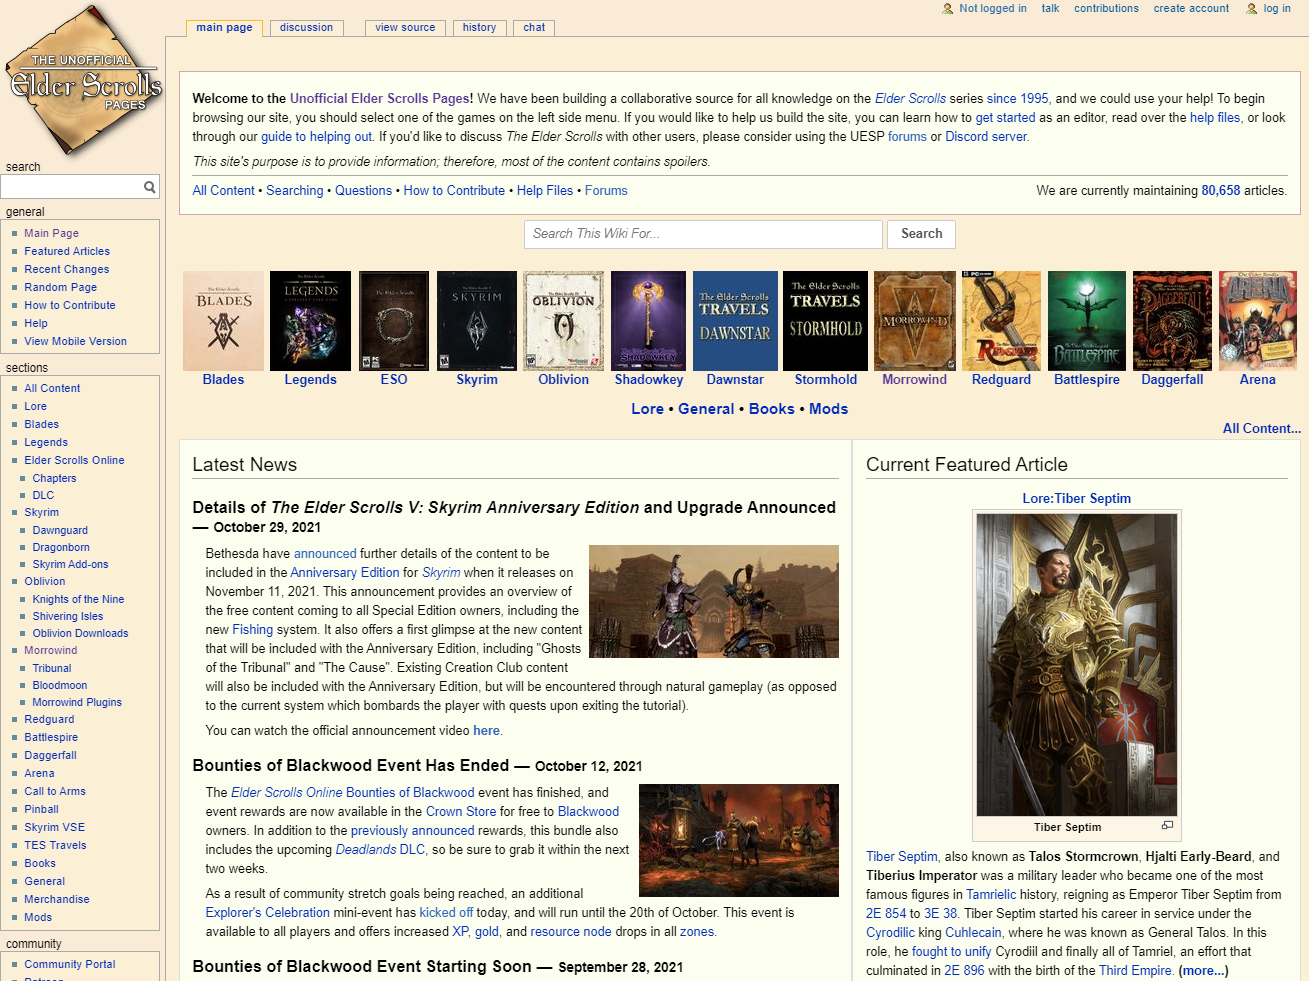Image resolution: width=1309 pixels, height=981 pixels.
Task: Click the Books link below game covers
Action: click(x=772, y=409)
